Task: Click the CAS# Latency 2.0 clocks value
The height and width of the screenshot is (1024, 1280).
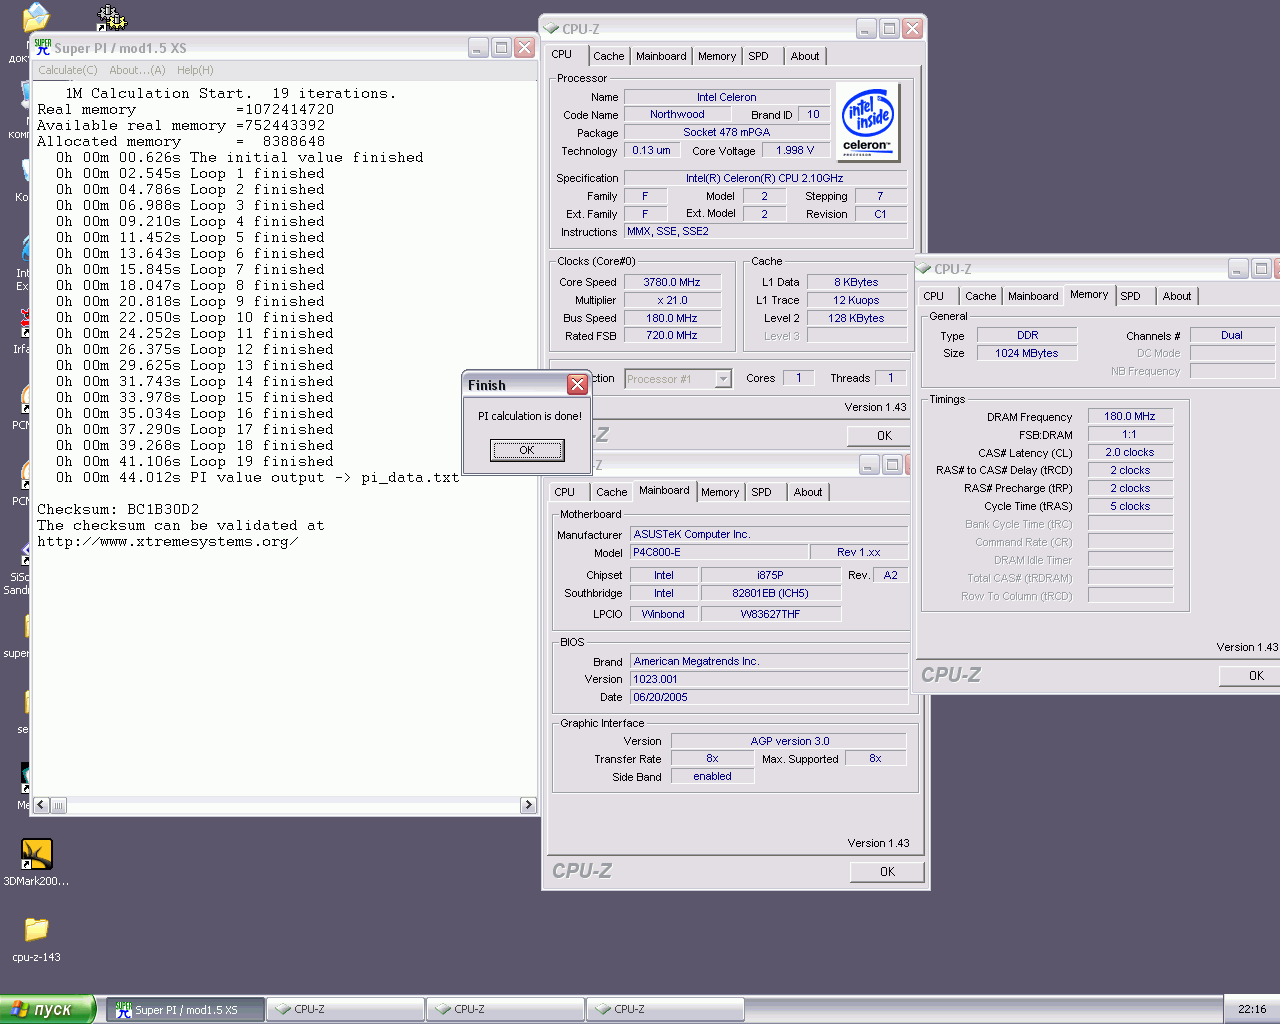Action: click(x=1130, y=452)
